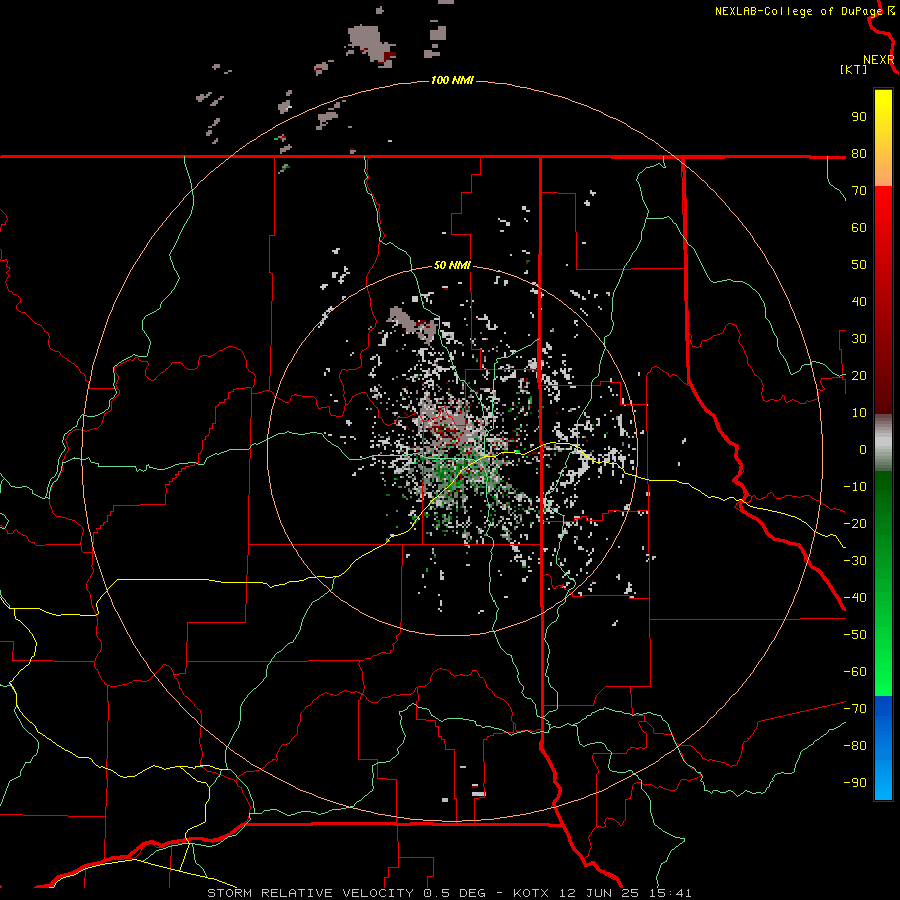Click the NEXLAB-College of DuPage credit text
This screenshot has width=900, height=900.
pos(799,11)
